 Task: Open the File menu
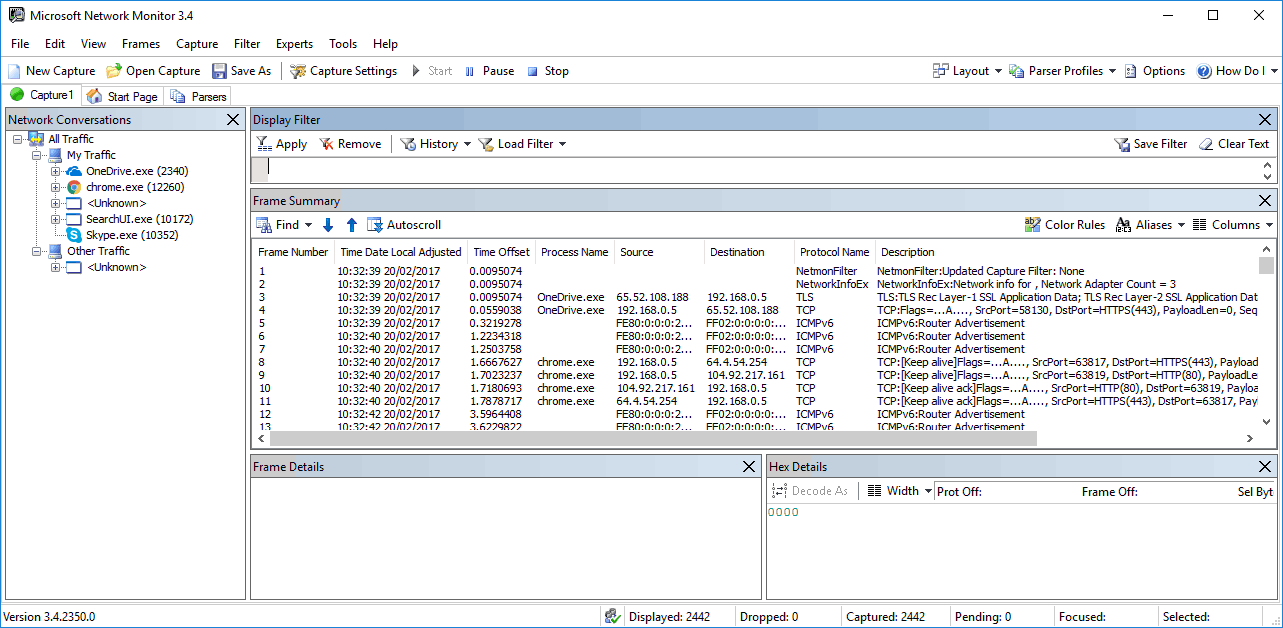(x=20, y=44)
